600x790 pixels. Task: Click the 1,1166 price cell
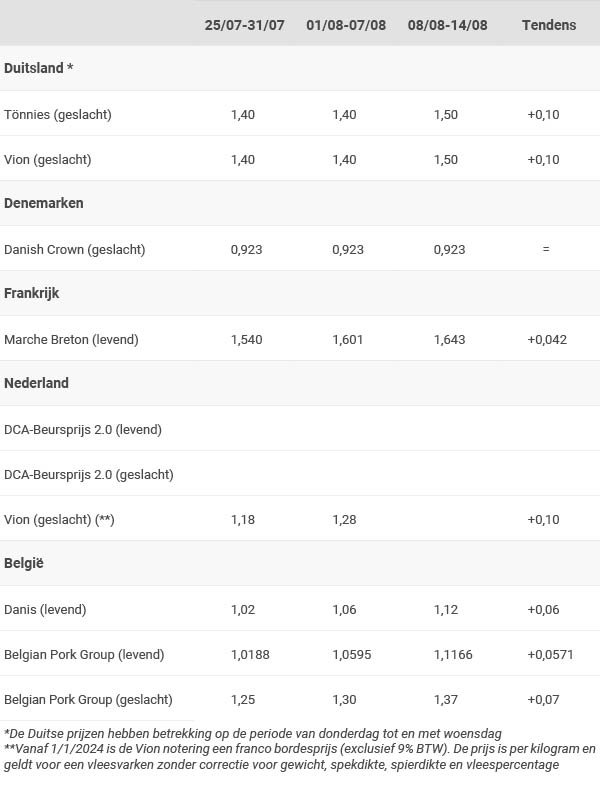tap(453, 654)
